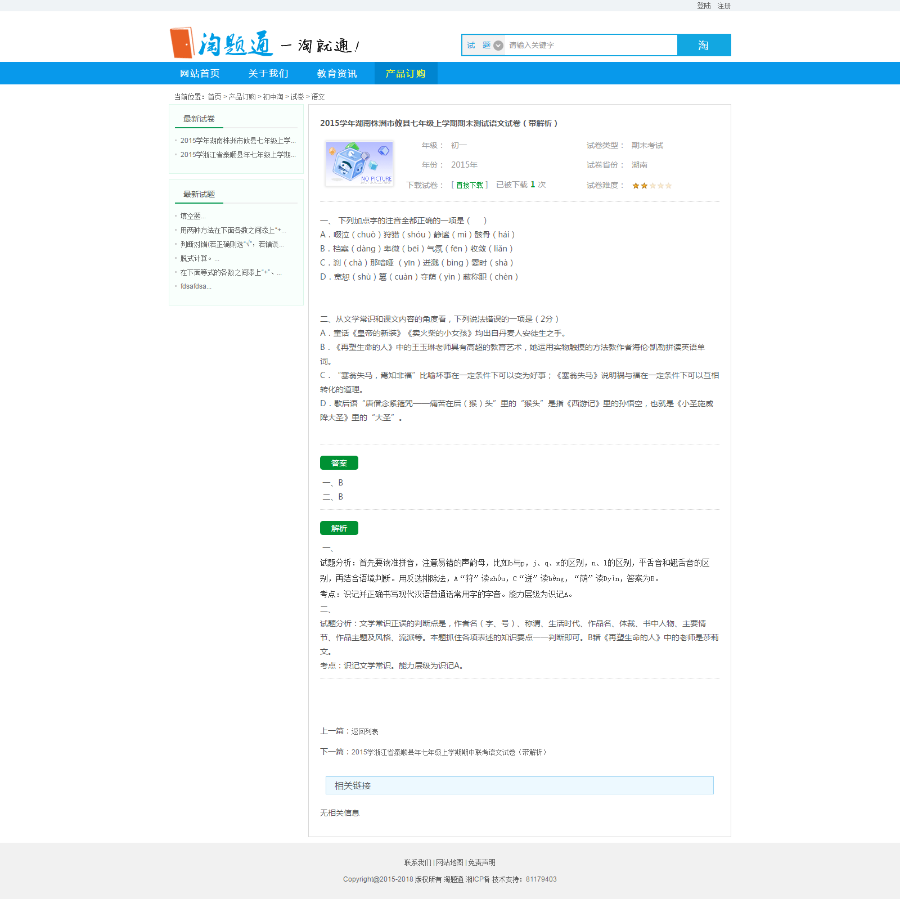Click the 最新试卷 sidebar heading

point(199,119)
